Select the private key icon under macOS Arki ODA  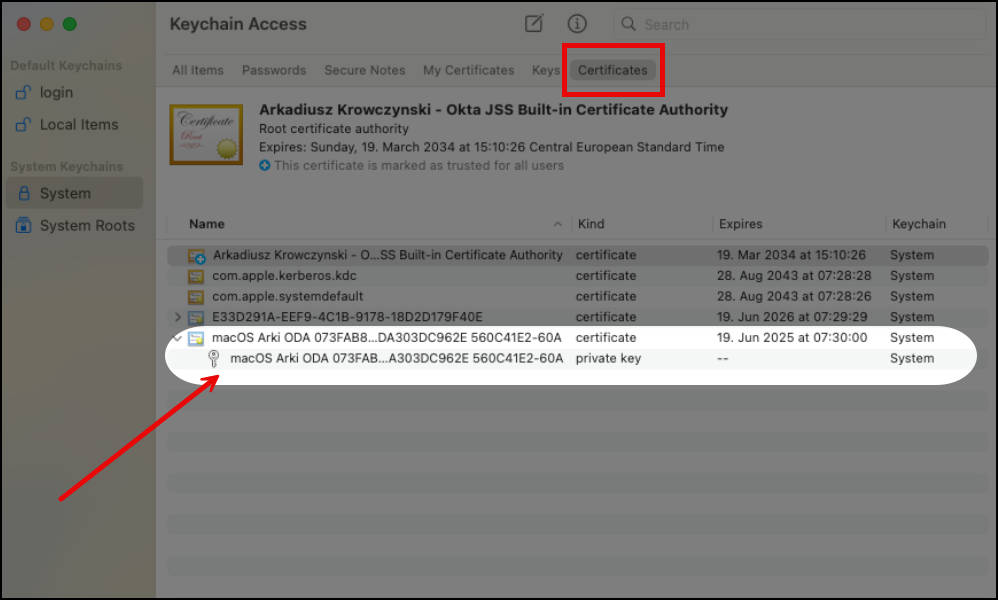214,358
